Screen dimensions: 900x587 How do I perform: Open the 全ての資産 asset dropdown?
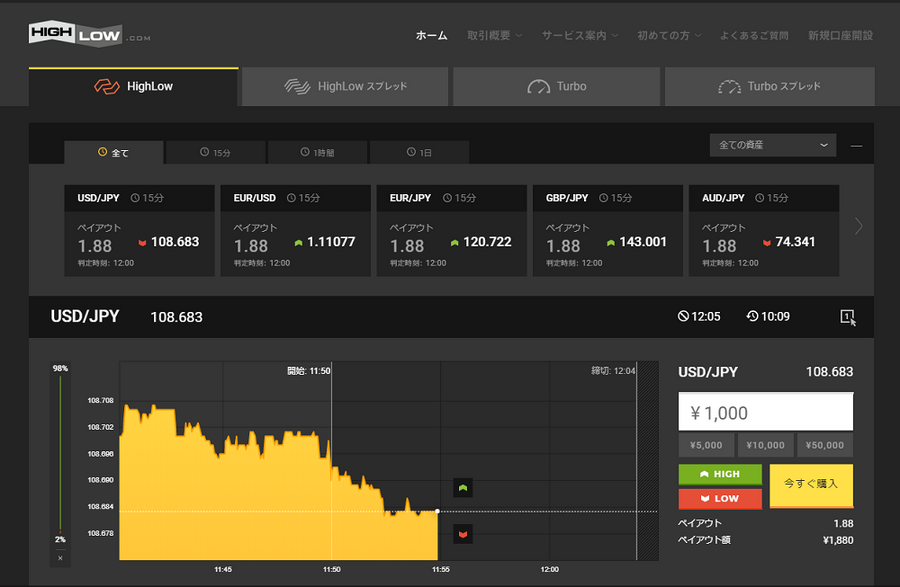tap(773, 145)
